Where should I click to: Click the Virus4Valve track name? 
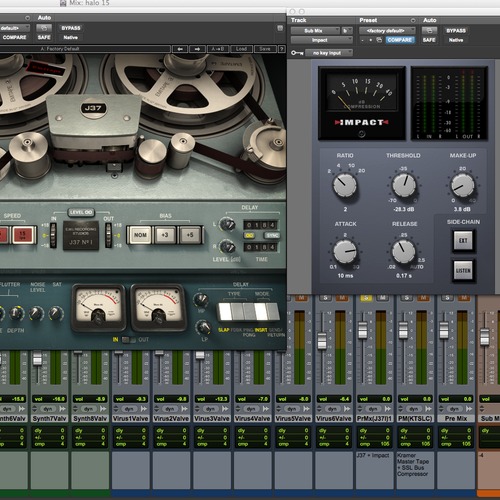pyautogui.click(x=252, y=418)
